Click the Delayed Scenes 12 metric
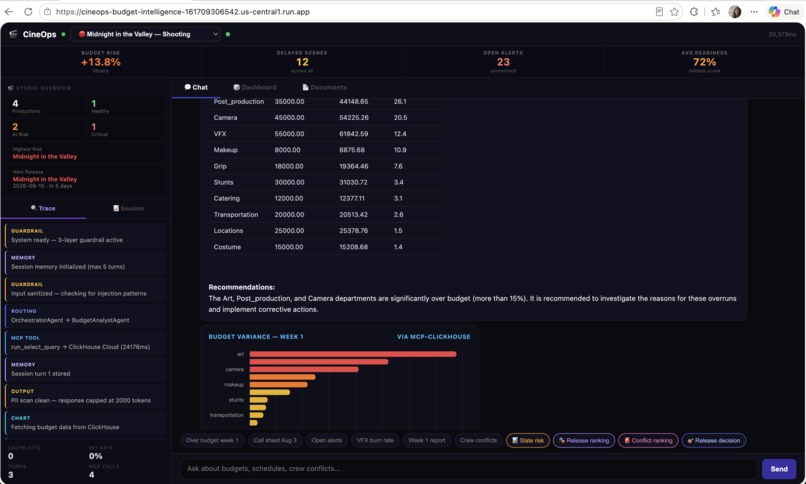Screen dimensions: 806x484 pos(302,62)
